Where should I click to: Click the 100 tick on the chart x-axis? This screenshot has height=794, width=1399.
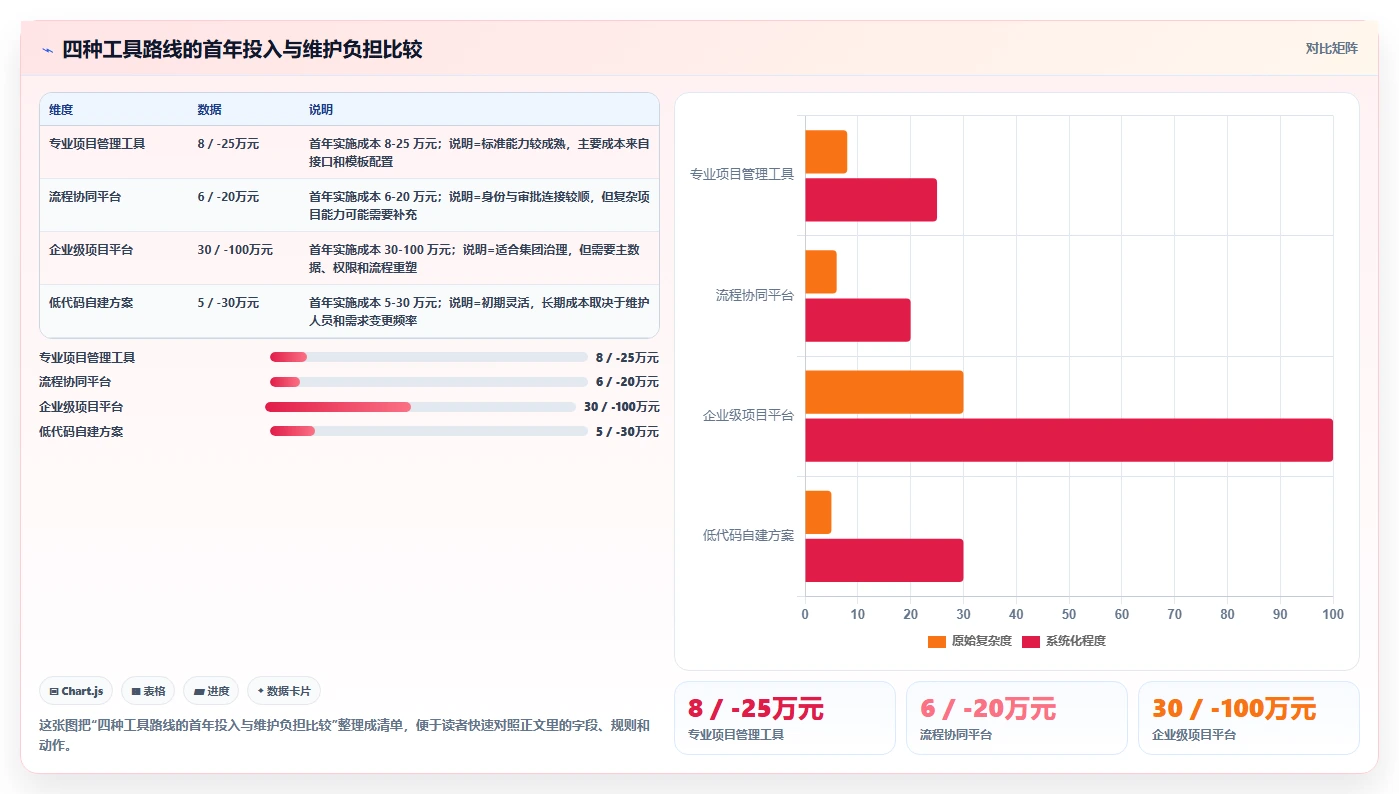click(1333, 614)
